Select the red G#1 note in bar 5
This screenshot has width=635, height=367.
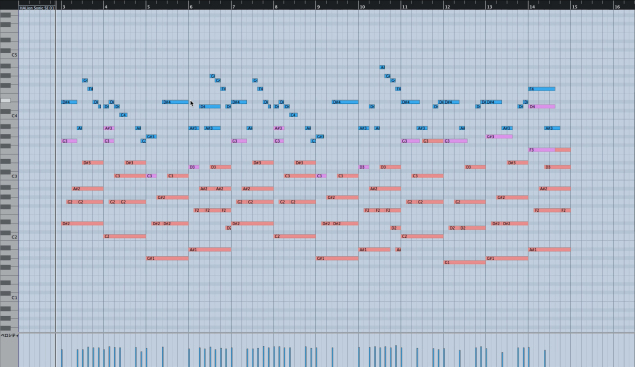point(167,258)
